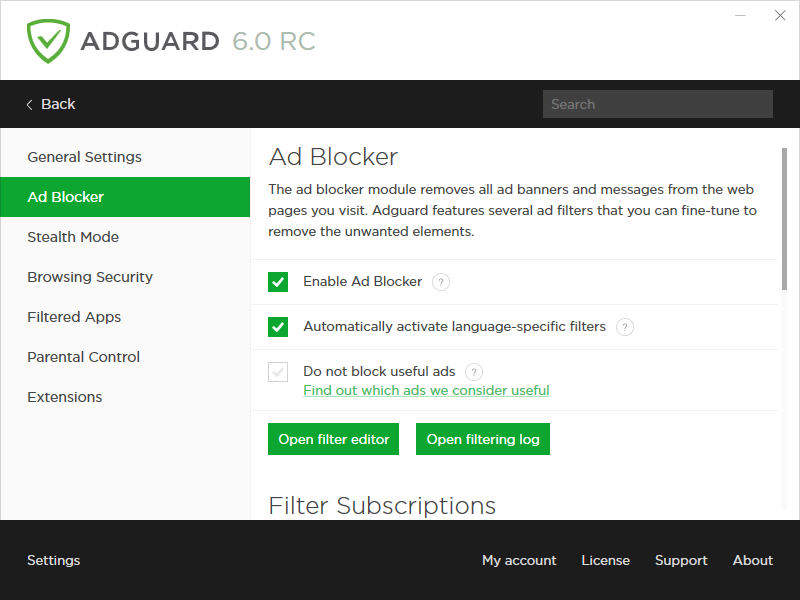Screen dimensions: 800x600
Task: Open About in footer
Action: 753,560
